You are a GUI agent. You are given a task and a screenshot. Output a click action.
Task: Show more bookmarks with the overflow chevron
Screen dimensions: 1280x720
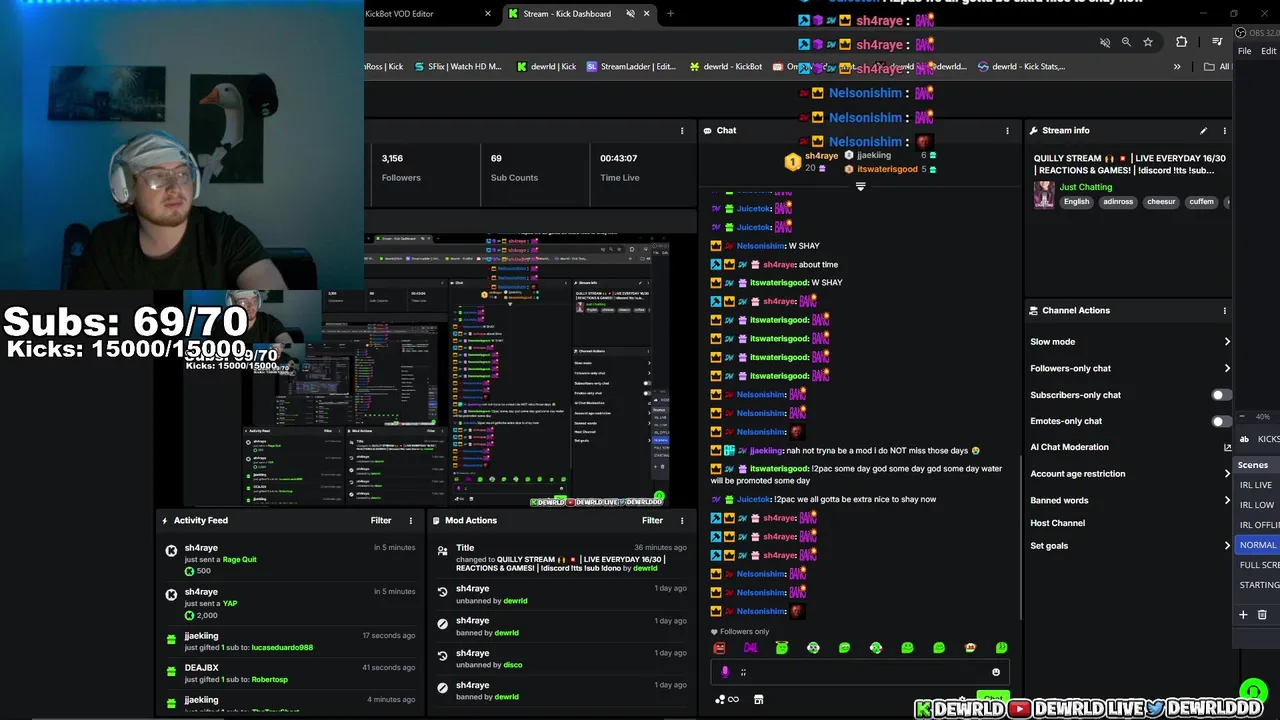[1177, 67]
